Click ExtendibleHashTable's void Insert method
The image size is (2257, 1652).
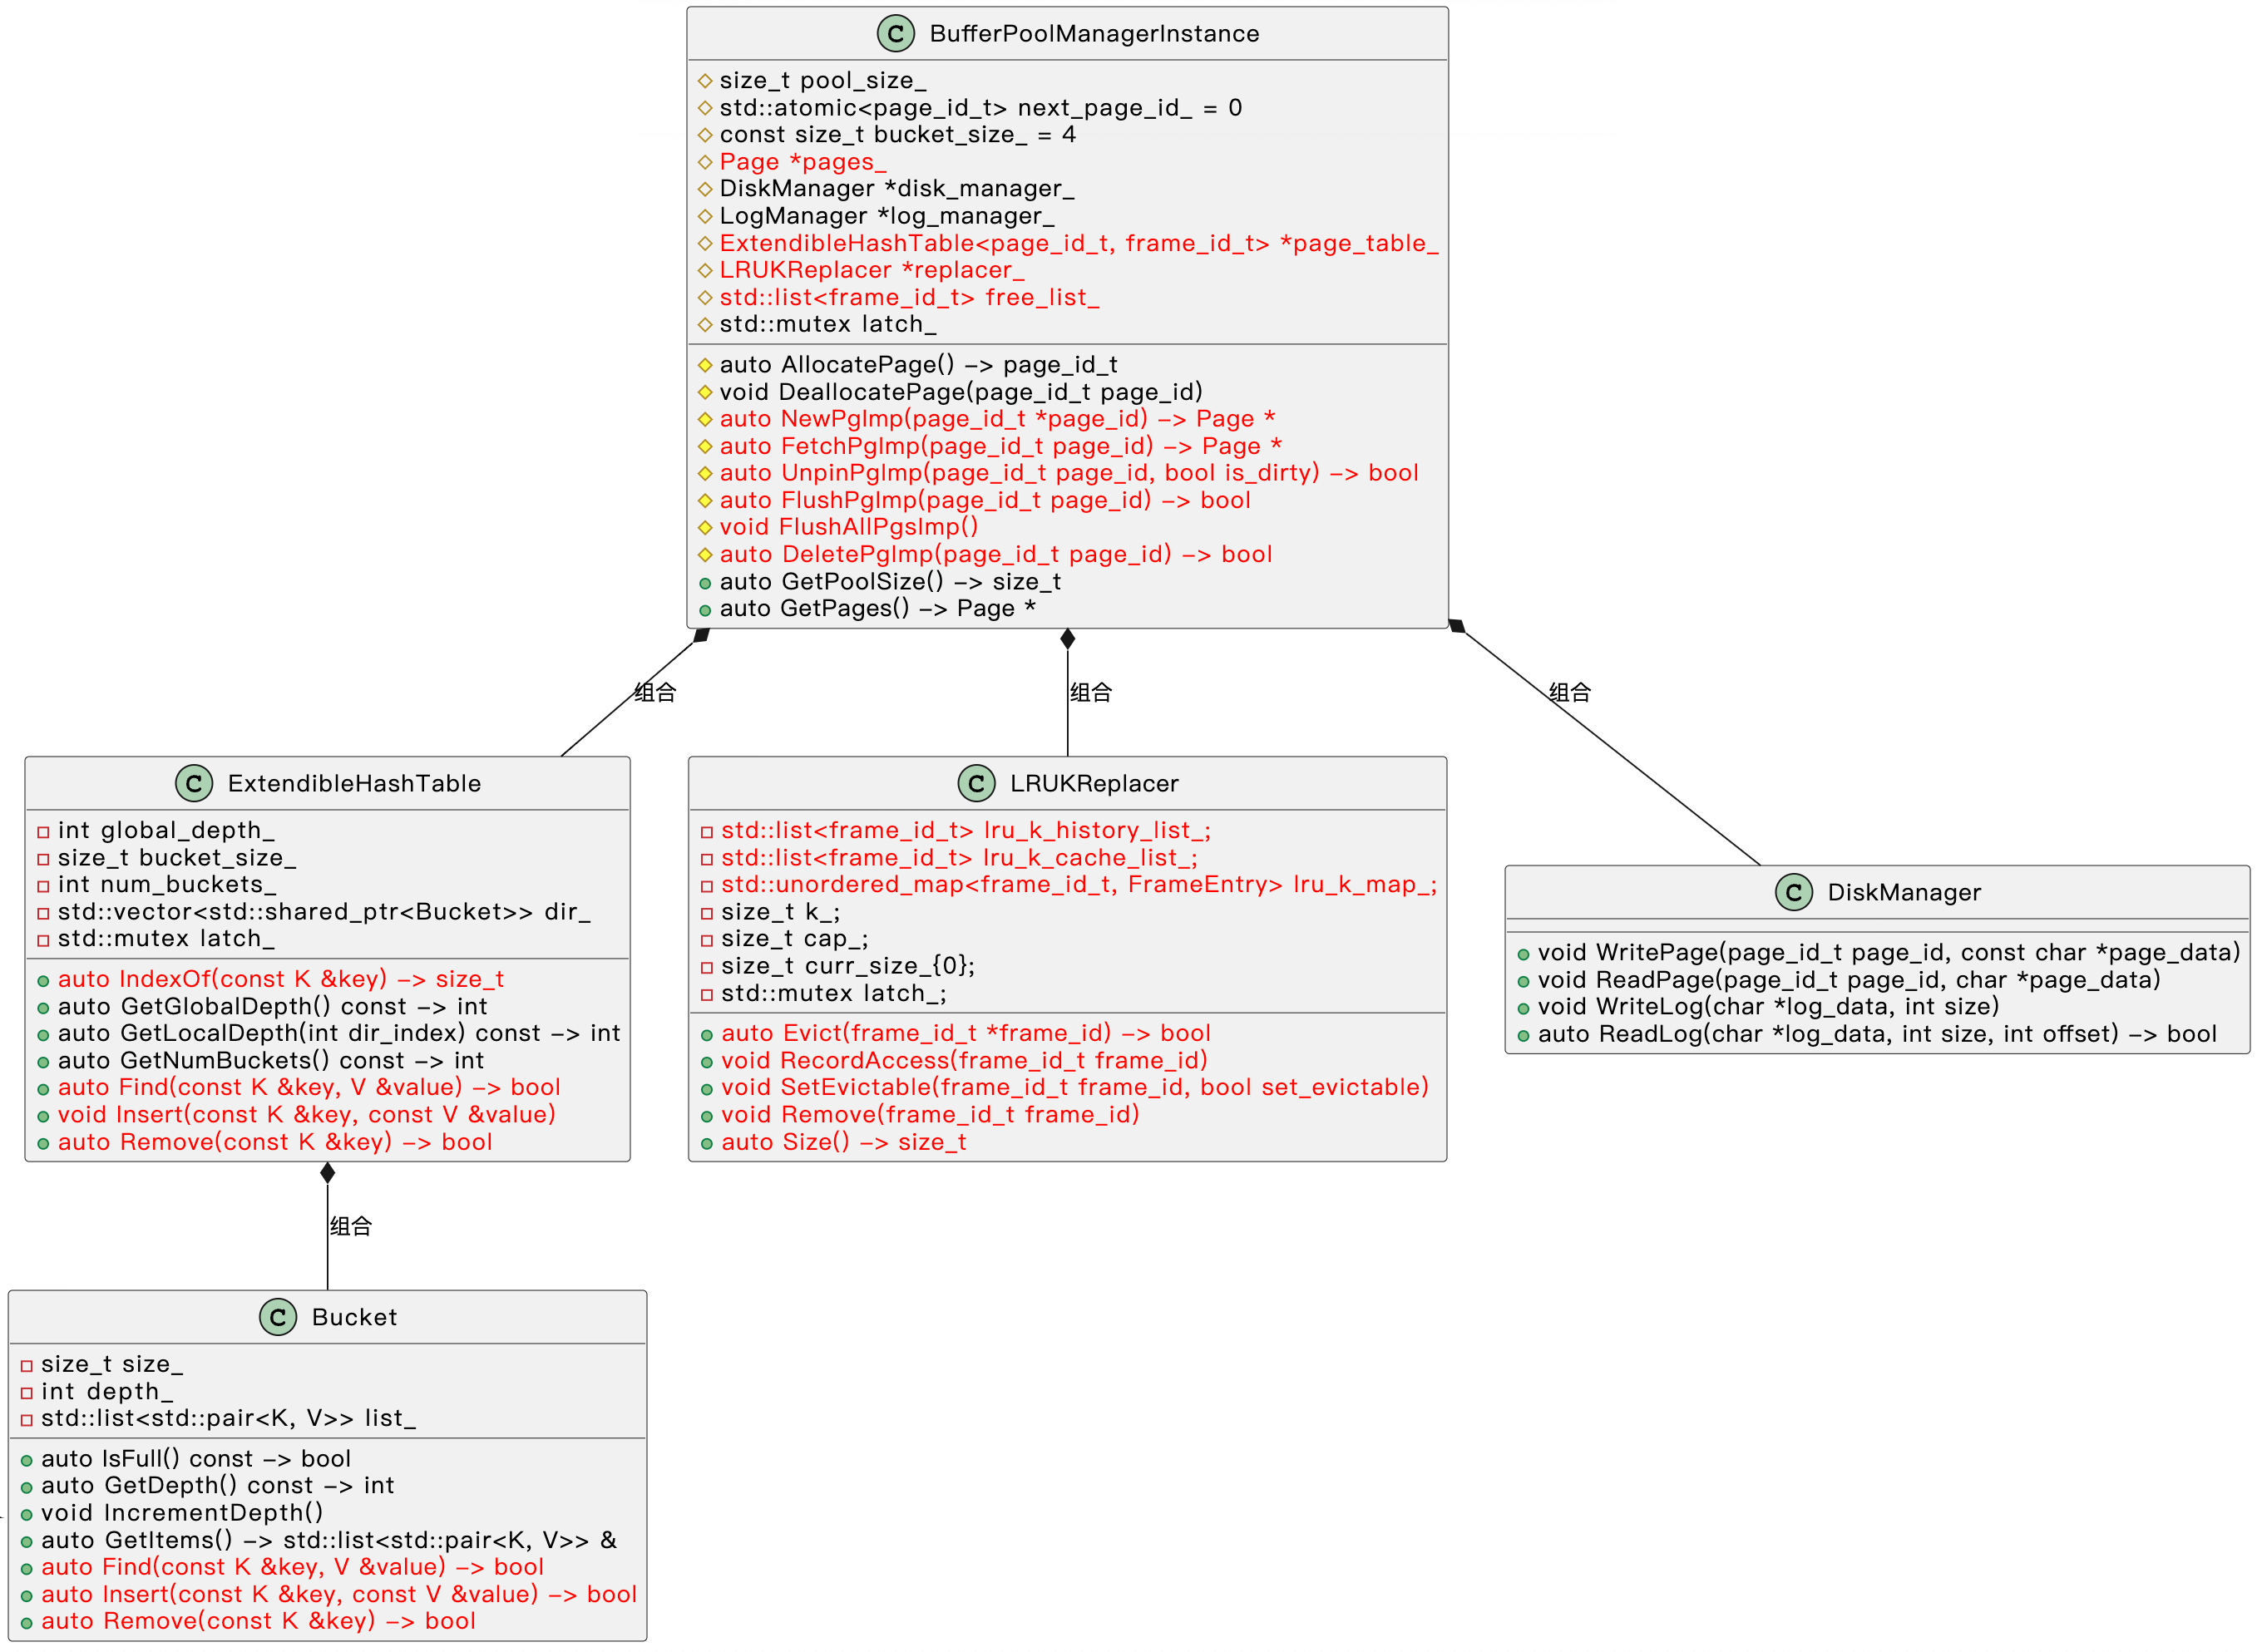click(x=306, y=1115)
